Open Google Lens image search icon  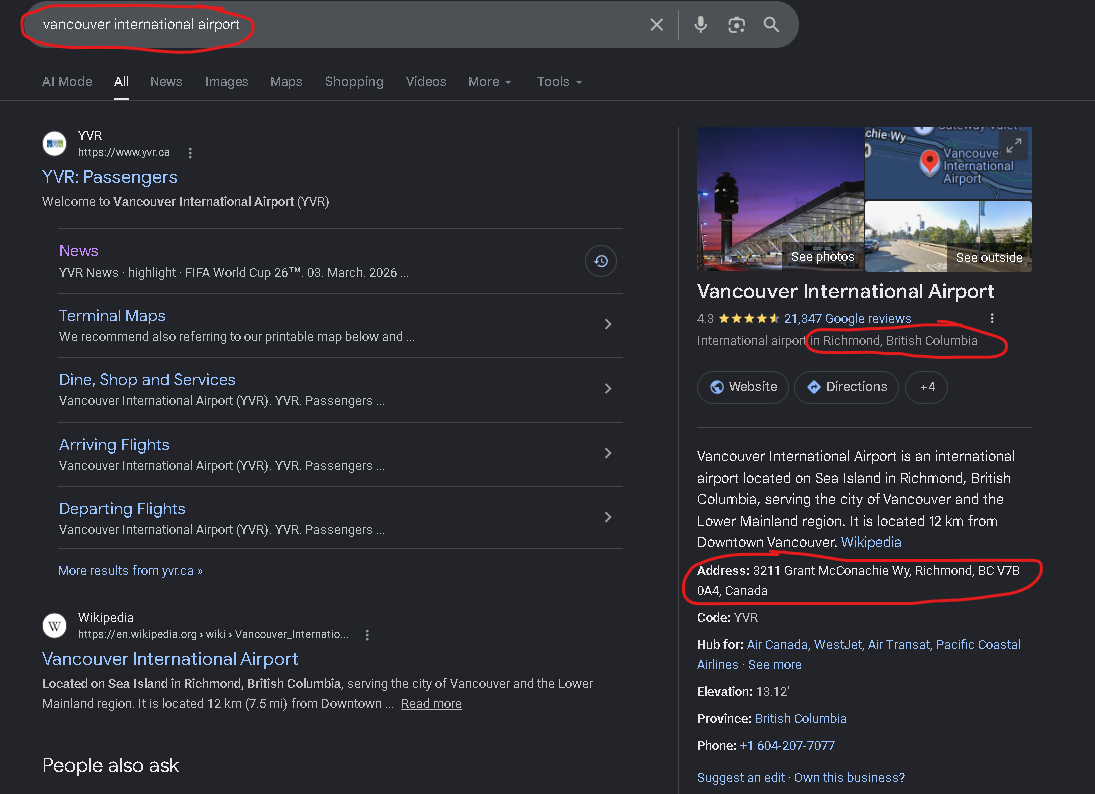(x=736, y=25)
